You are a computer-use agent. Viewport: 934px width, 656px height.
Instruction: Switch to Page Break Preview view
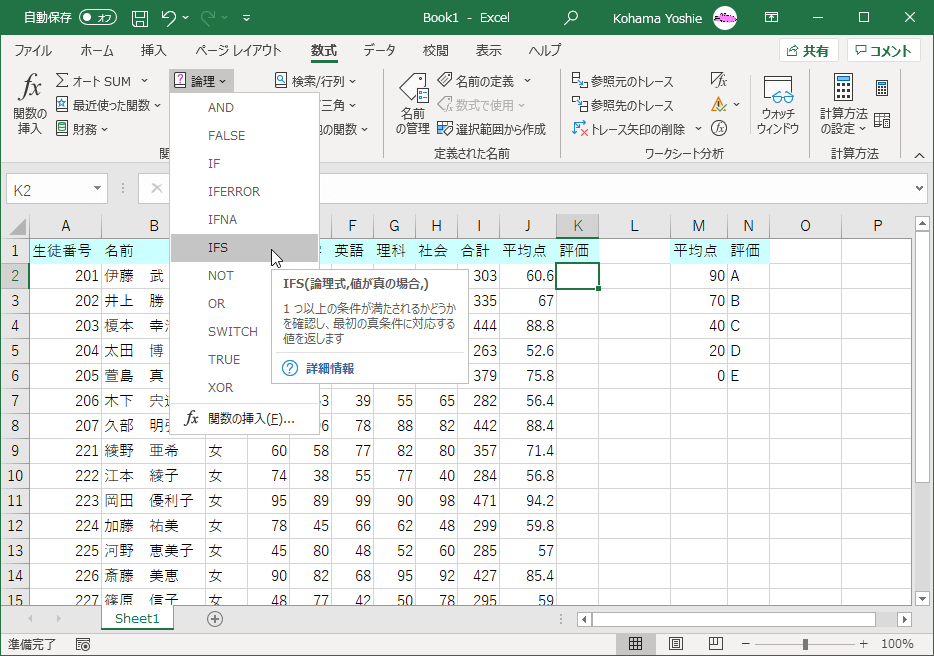pos(715,644)
